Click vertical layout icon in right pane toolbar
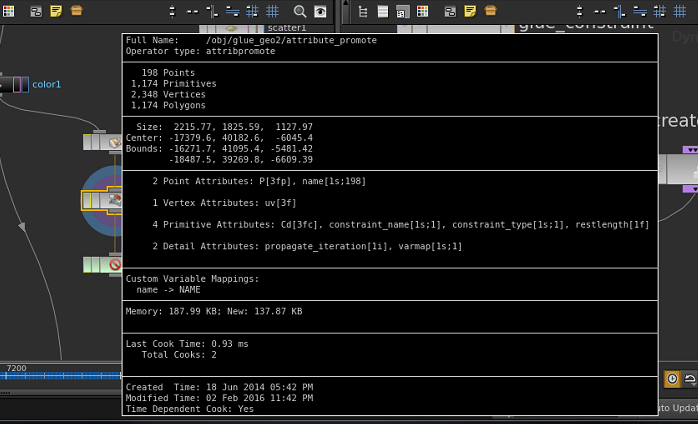This screenshot has height=424, width=698. pos(579,11)
